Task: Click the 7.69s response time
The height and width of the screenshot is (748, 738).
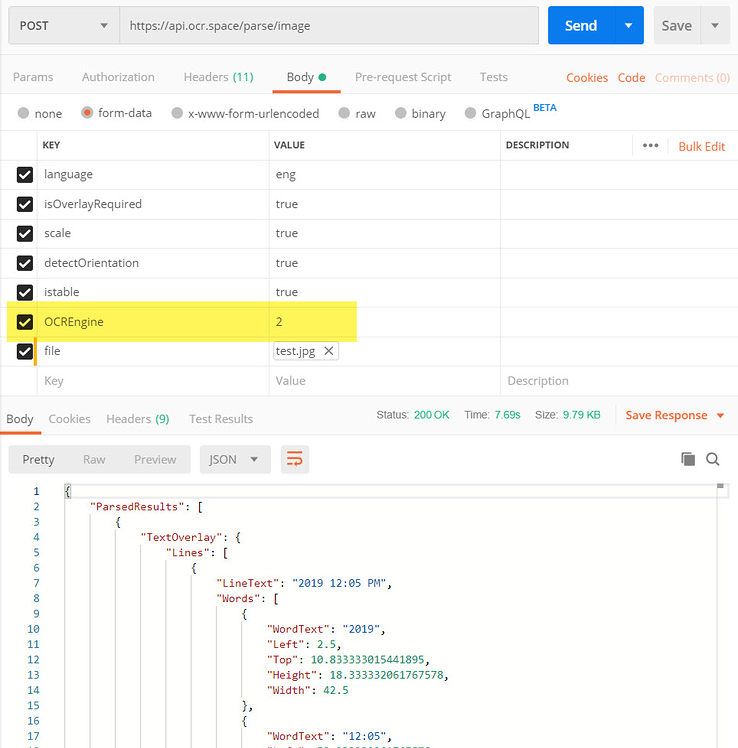Action: point(507,415)
